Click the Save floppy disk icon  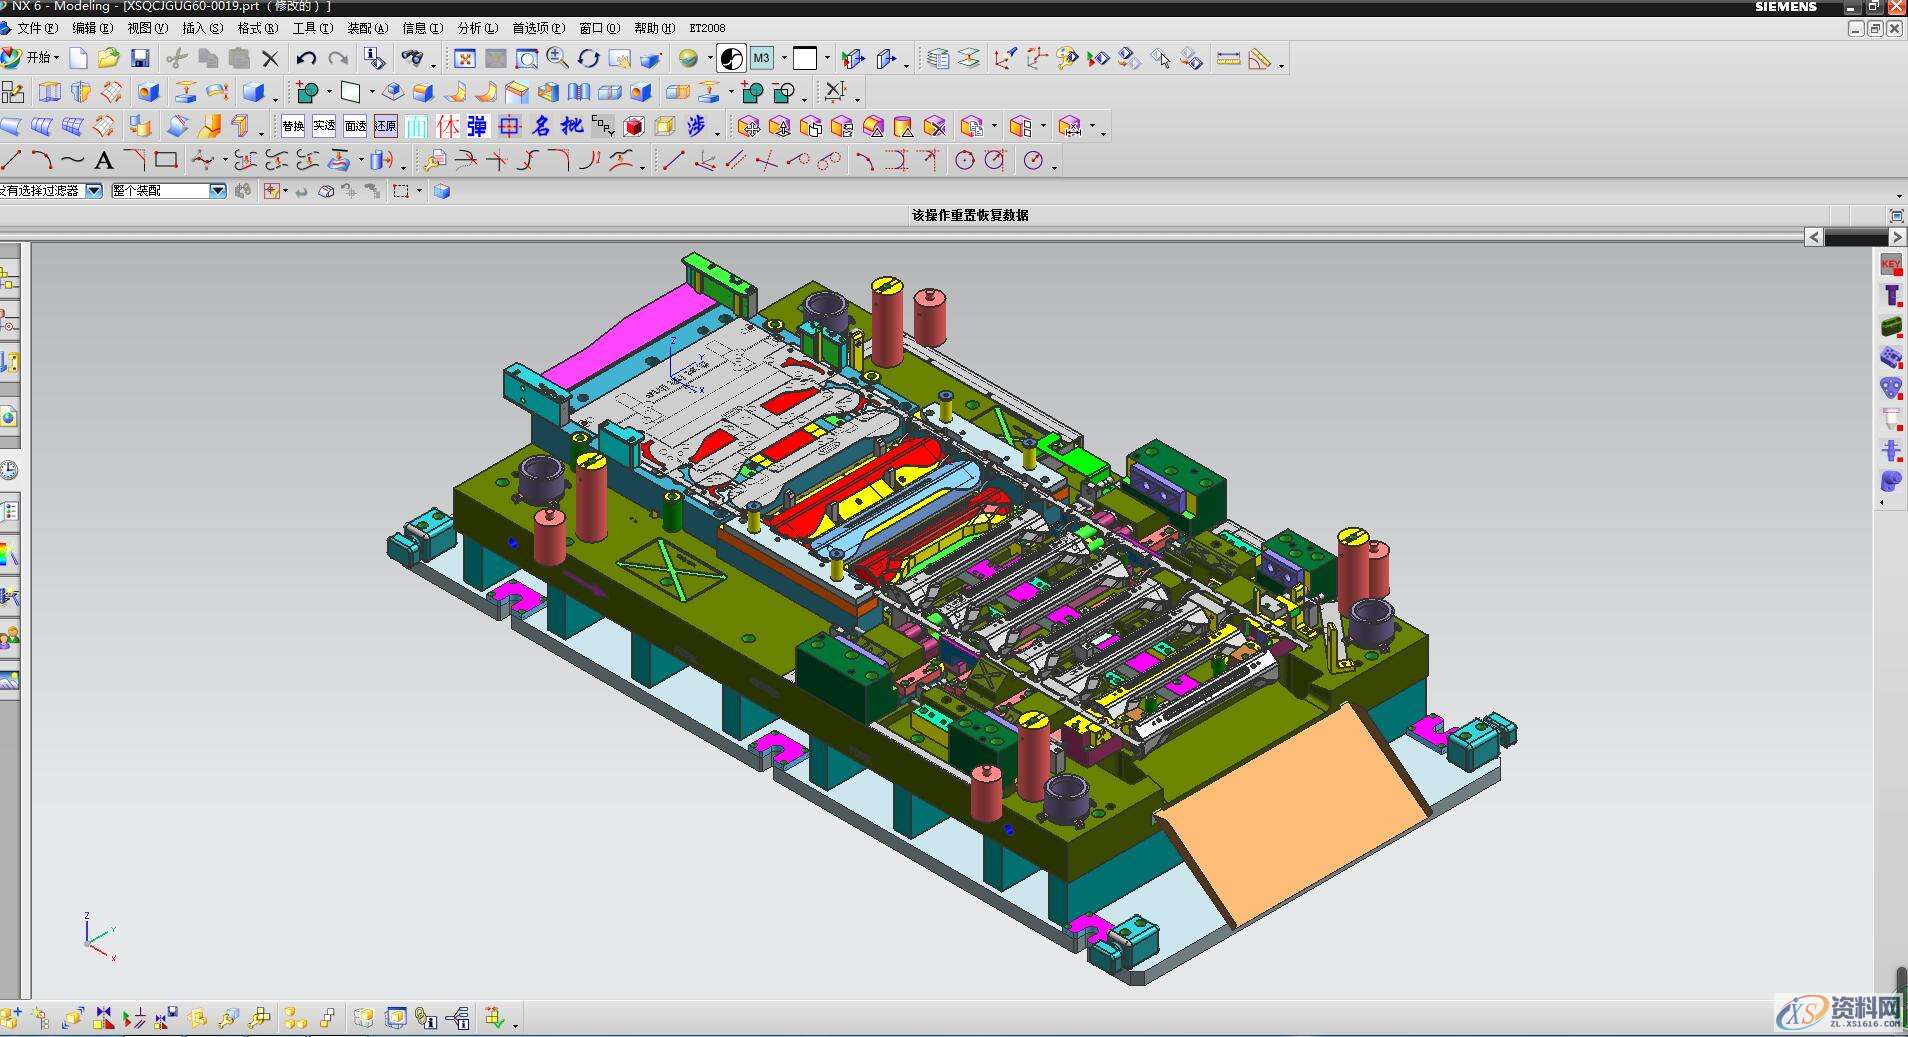pyautogui.click(x=140, y=59)
